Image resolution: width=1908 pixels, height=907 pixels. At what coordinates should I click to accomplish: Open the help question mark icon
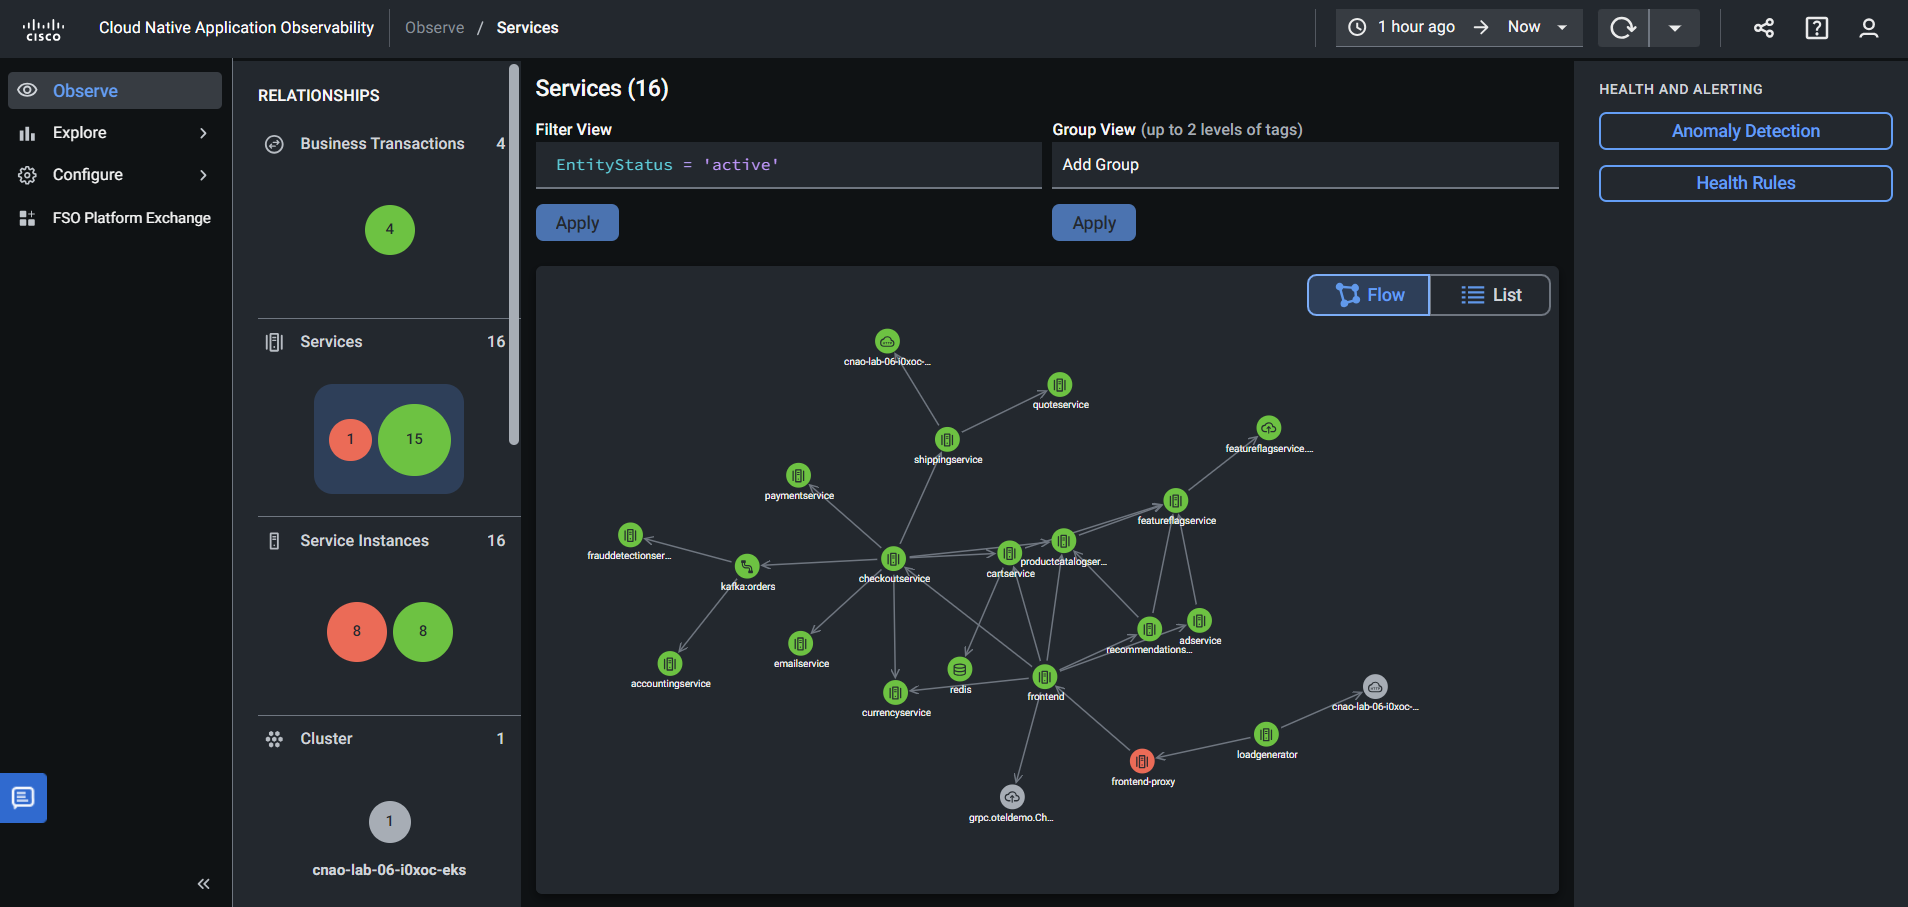coord(1816,28)
